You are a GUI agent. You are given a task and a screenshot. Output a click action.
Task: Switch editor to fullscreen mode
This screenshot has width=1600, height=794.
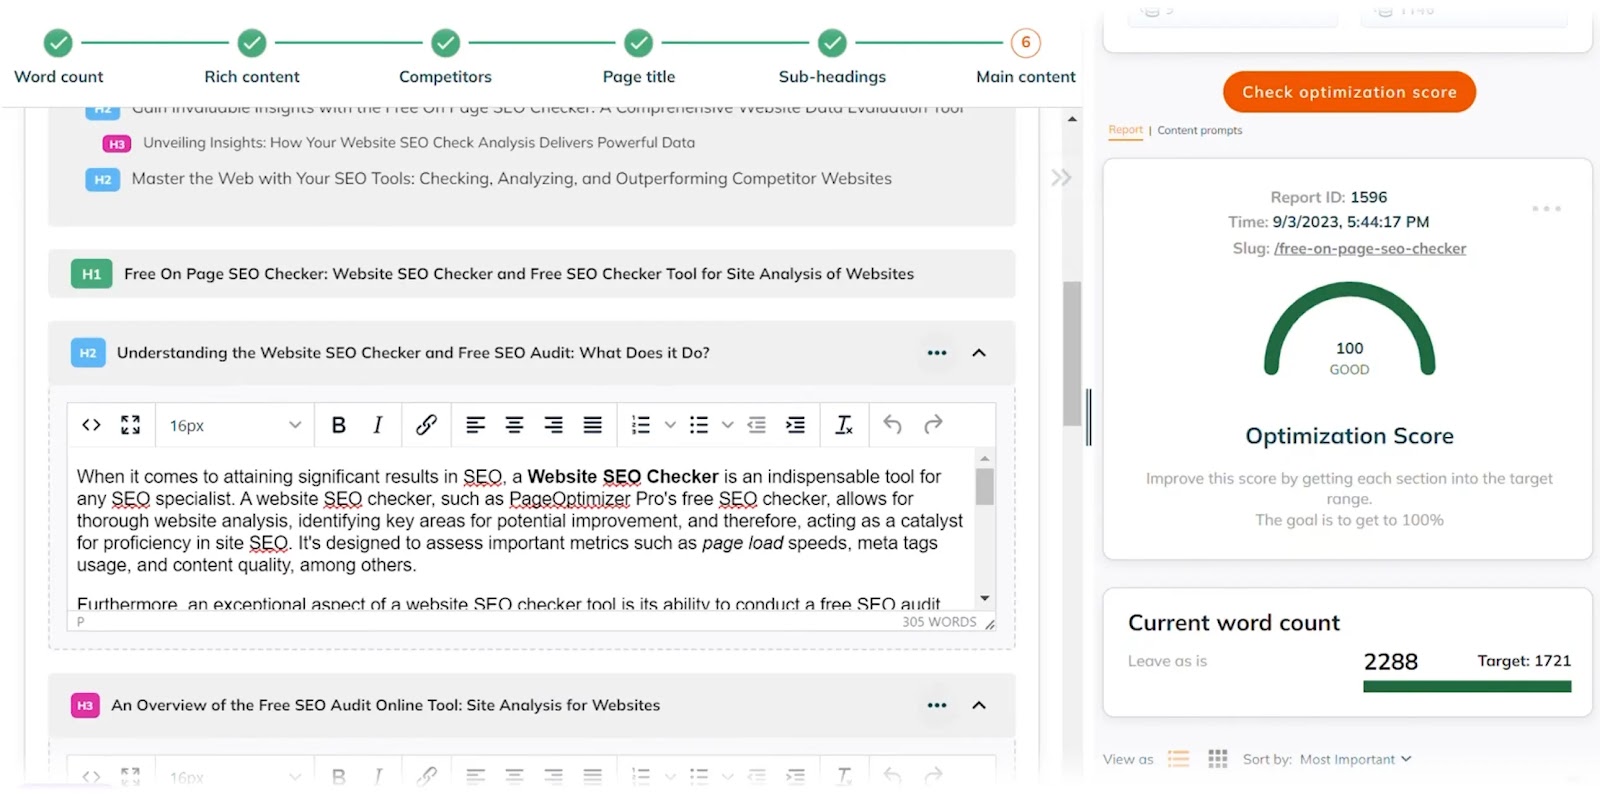click(130, 425)
